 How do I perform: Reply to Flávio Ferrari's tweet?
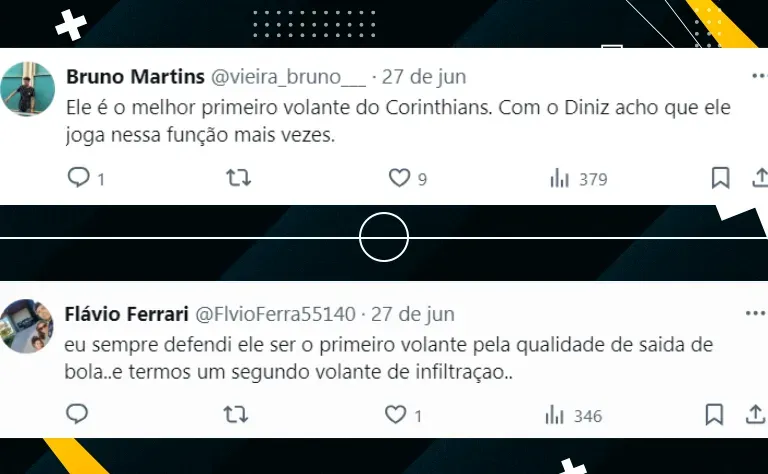(x=77, y=414)
